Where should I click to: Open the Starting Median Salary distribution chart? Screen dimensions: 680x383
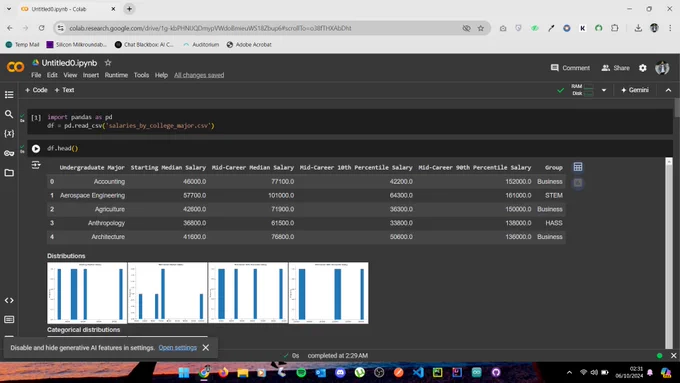pyautogui.click(x=87, y=293)
